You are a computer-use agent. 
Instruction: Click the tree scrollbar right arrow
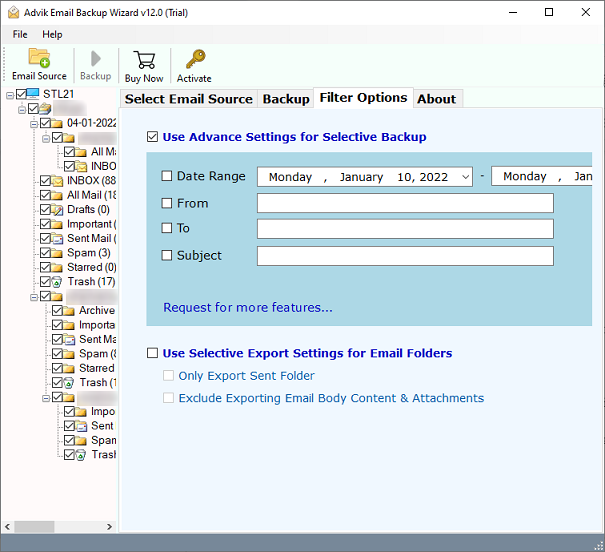(109, 527)
